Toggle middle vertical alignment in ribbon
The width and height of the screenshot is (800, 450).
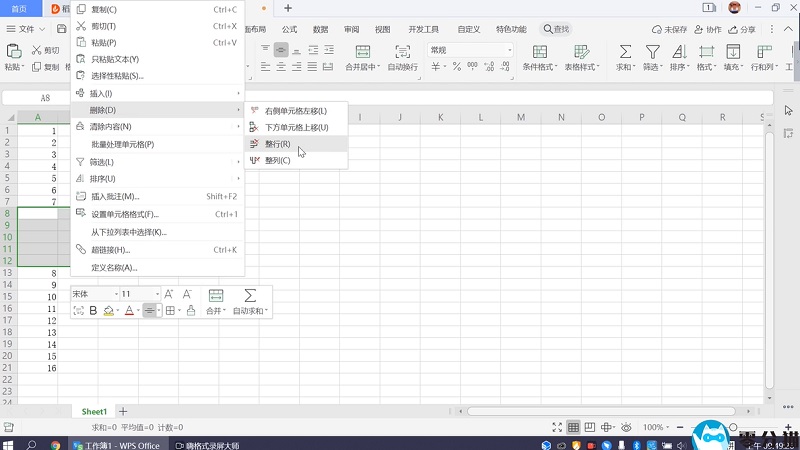pos(282,50)
